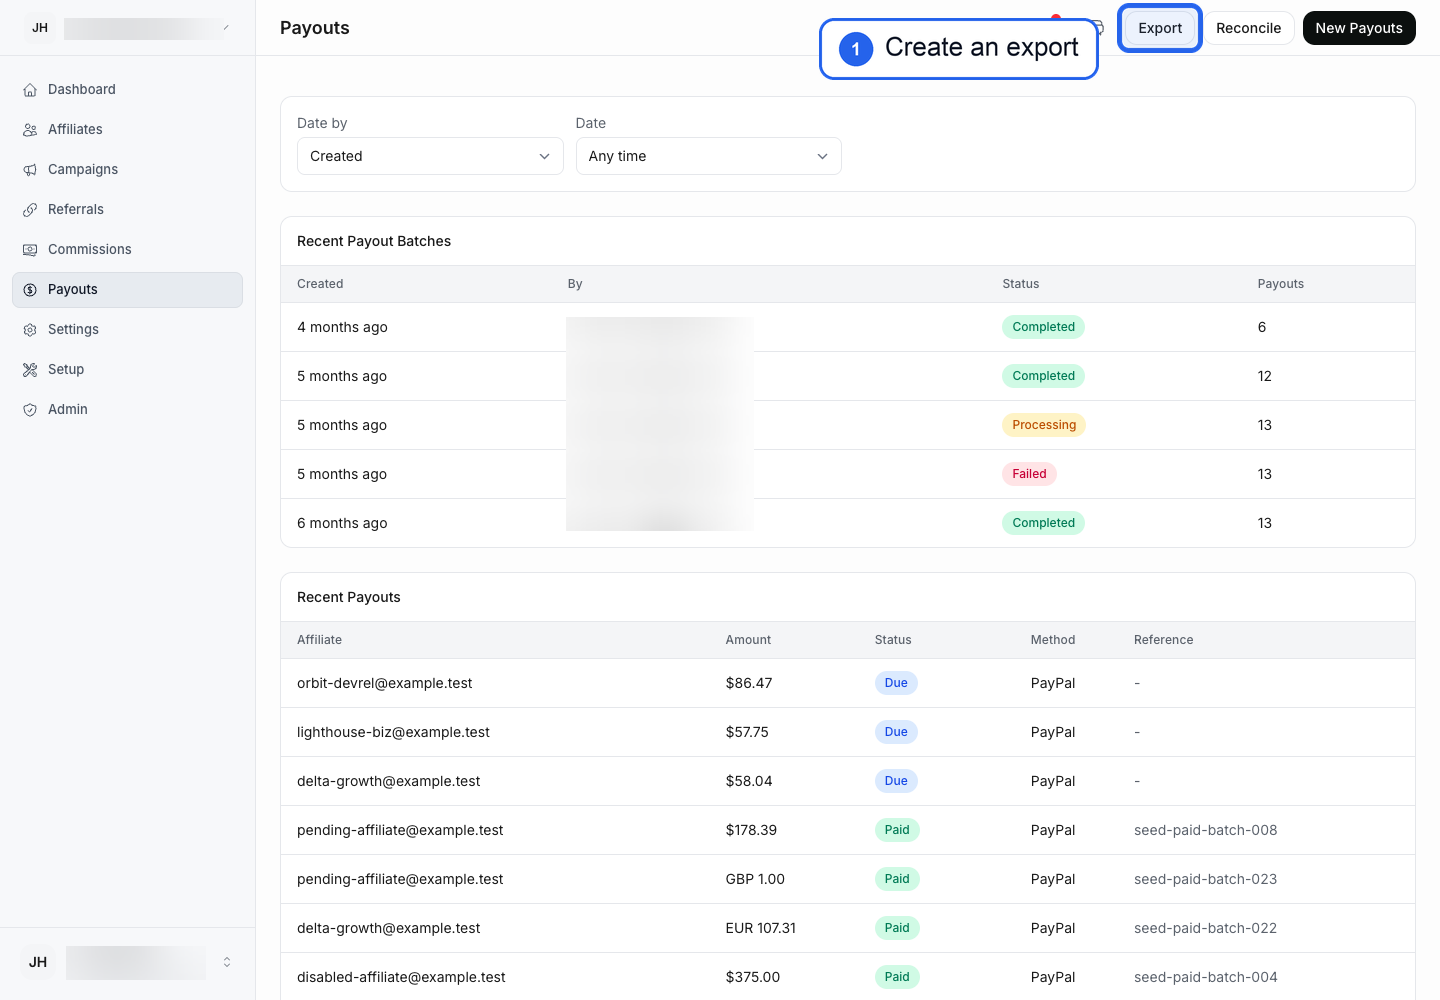Click the Method column header
This screenshot has height=1000, width=1440.
1053,640
